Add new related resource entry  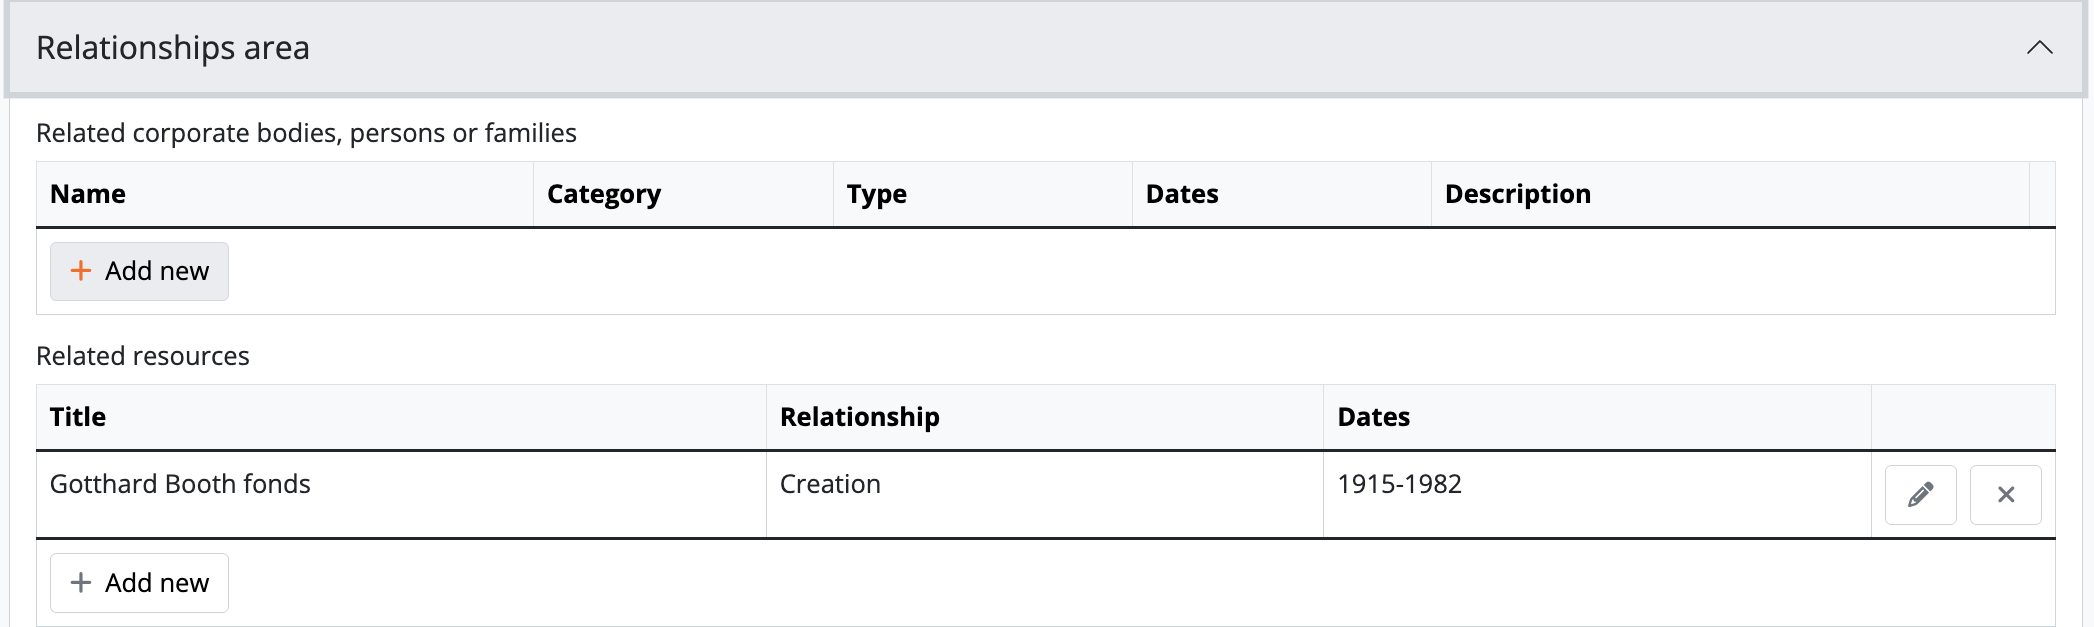click(139, 583)
